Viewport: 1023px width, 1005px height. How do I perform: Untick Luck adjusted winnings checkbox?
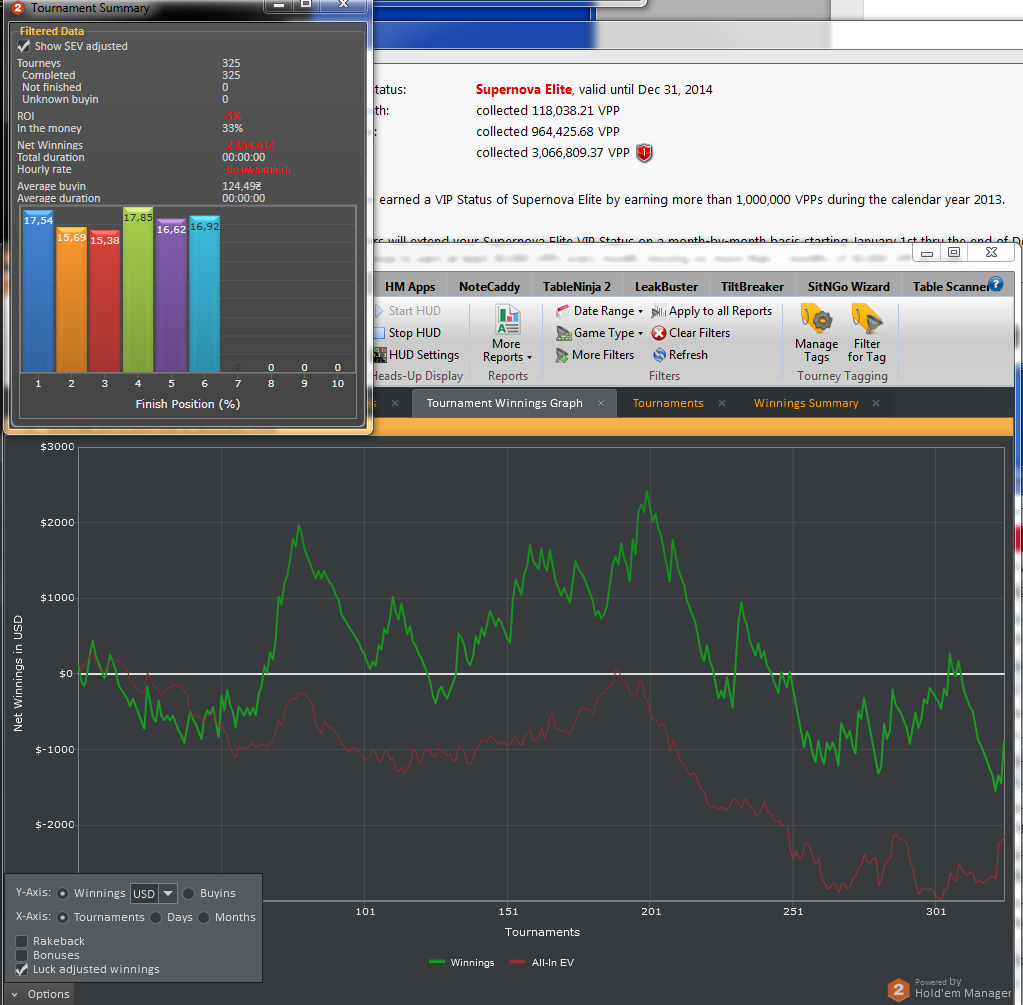[22, 970]
